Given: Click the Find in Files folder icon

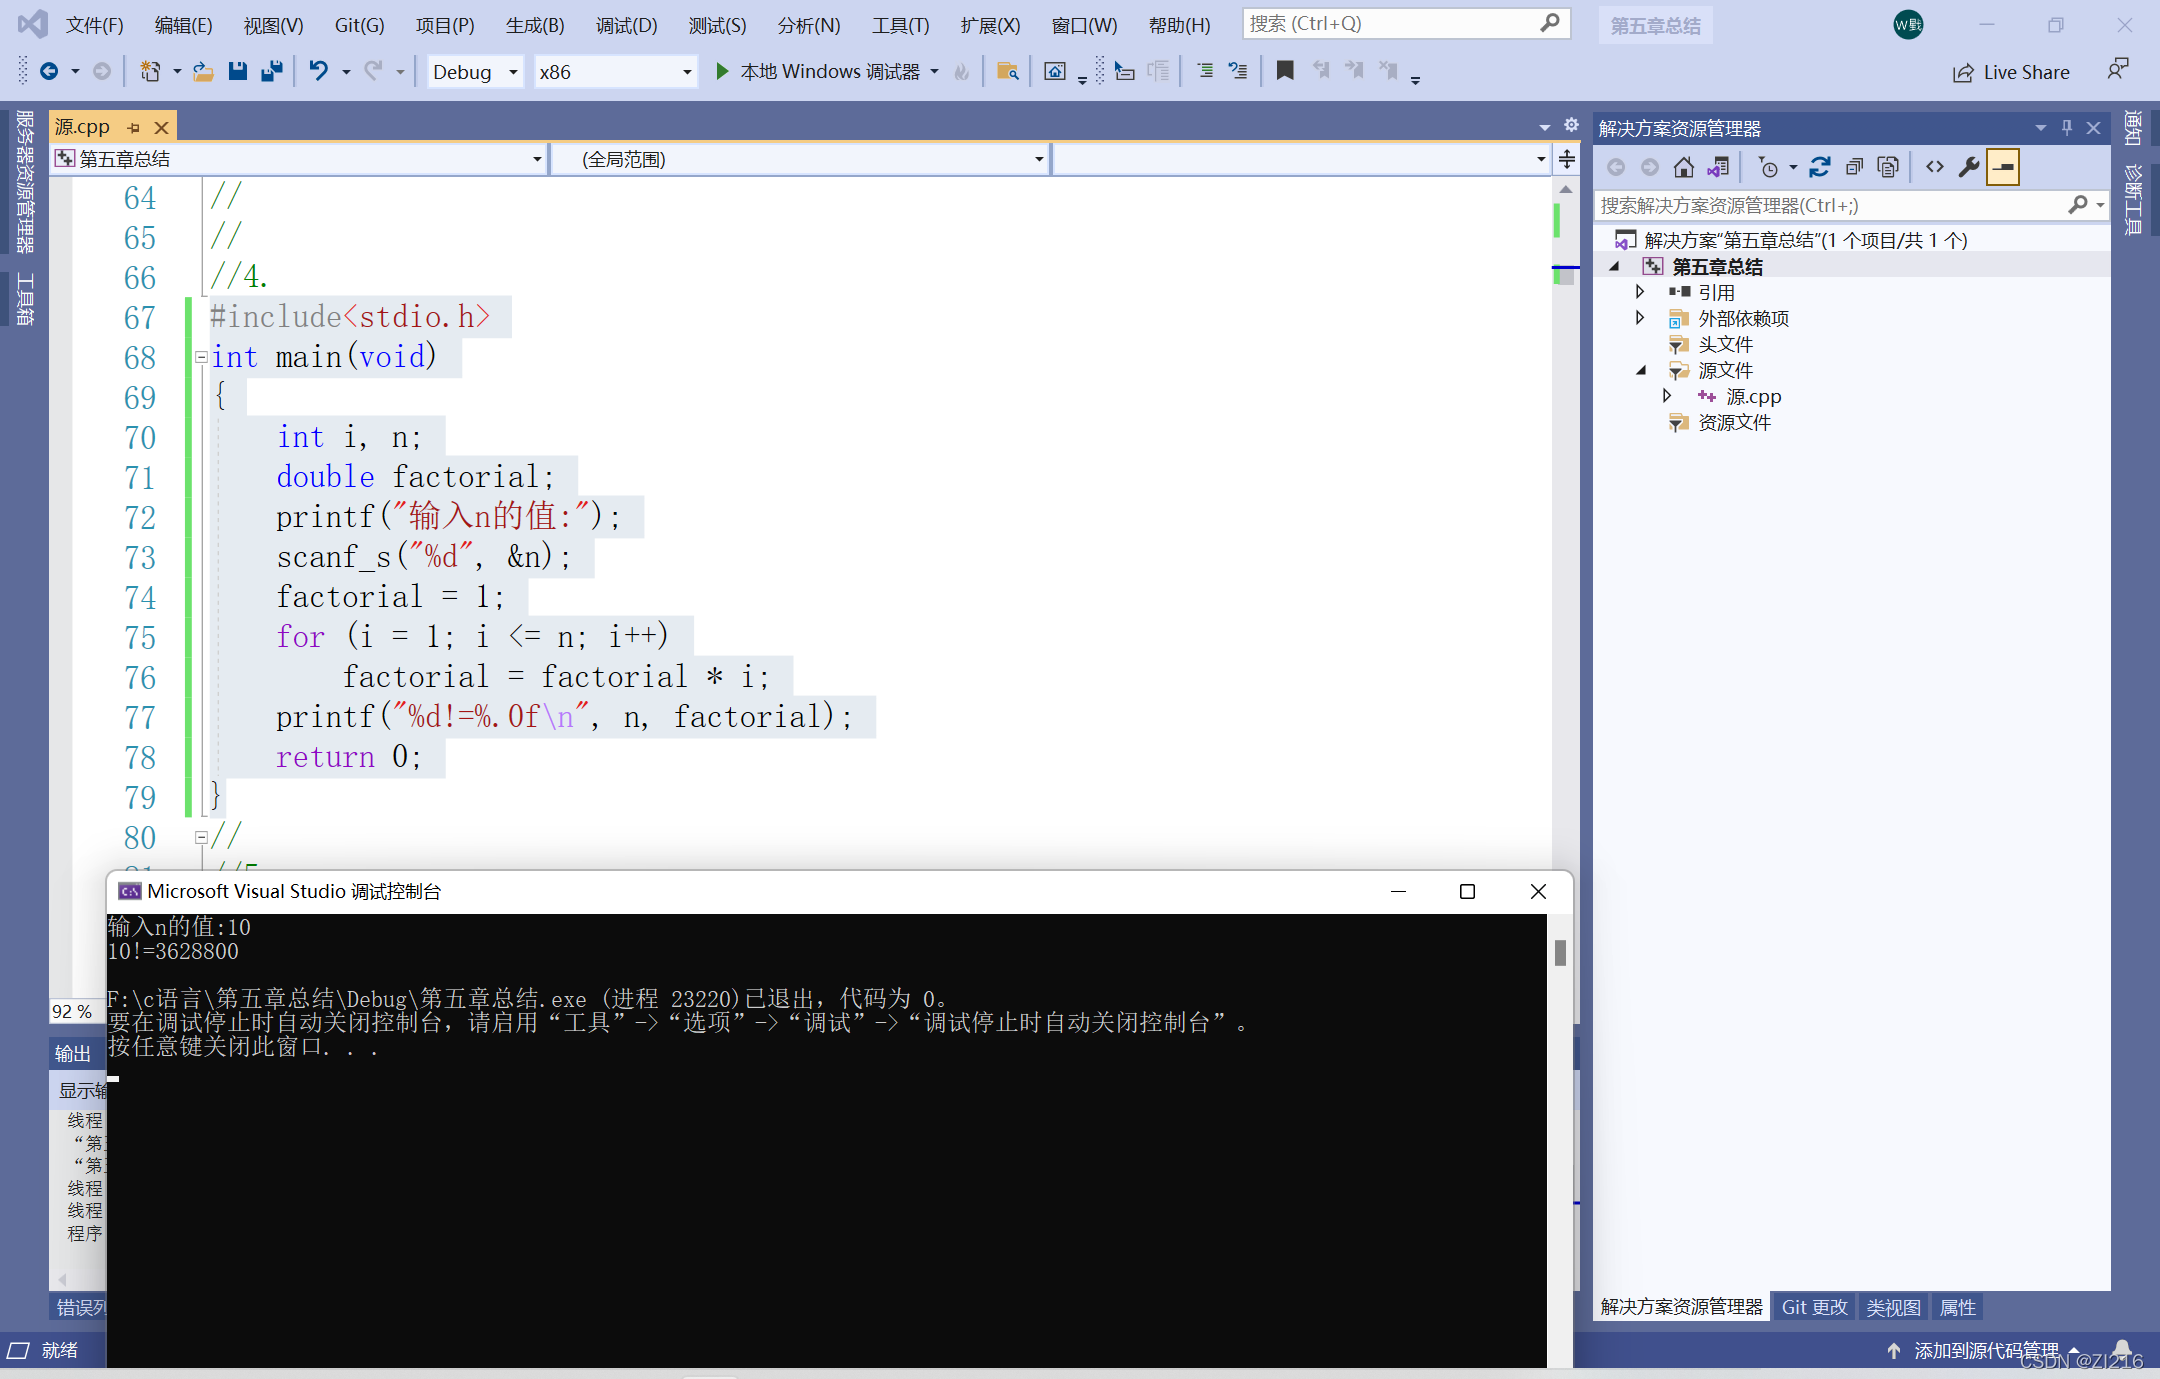Looking at the screenshot, I should [1007, 71].
